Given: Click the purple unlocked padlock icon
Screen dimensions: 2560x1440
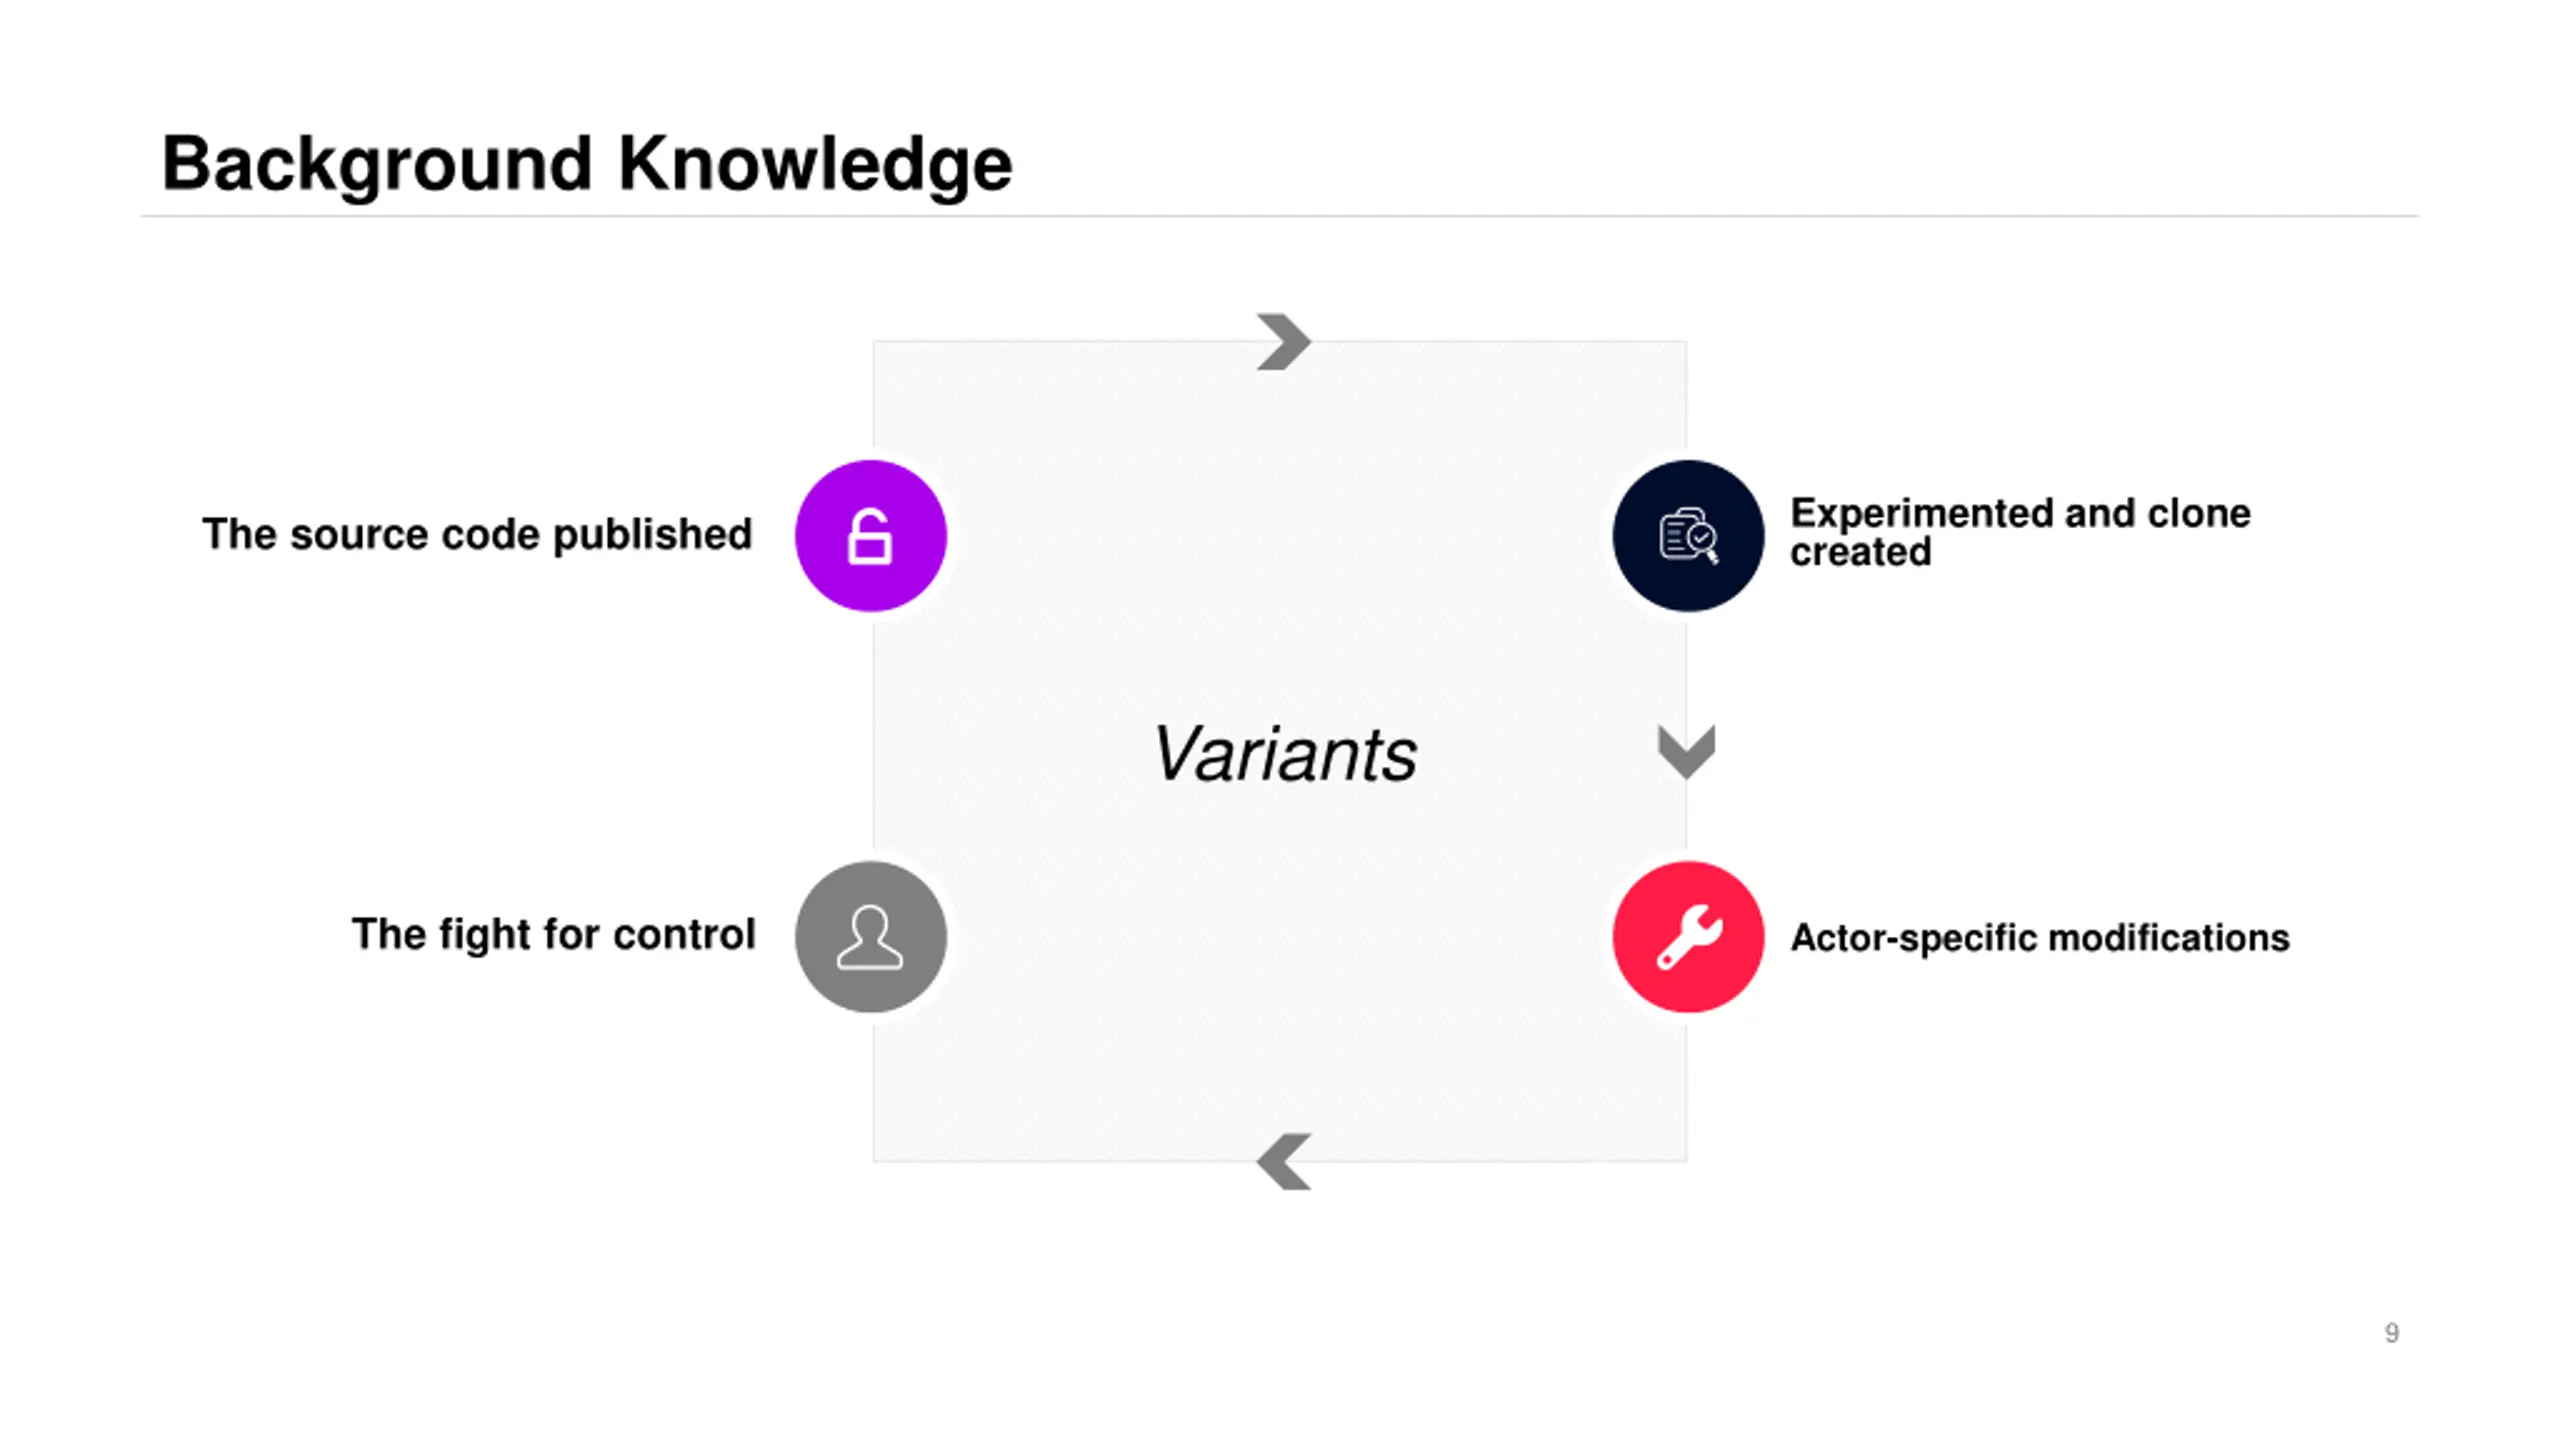Looking at the screenshot, I should [x=870, y=536].
